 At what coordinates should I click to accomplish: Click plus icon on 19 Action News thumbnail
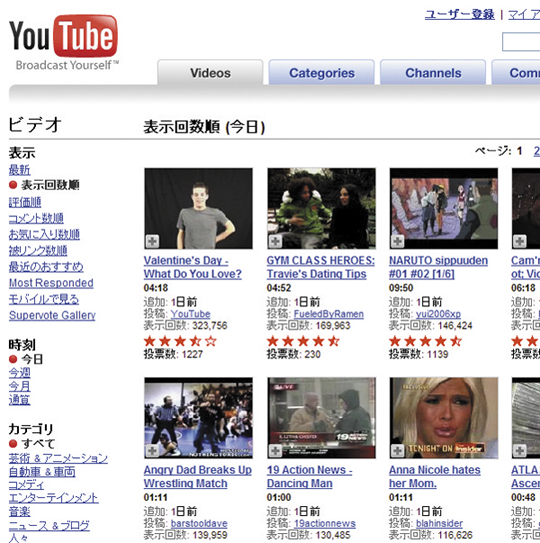pos(275,451)
